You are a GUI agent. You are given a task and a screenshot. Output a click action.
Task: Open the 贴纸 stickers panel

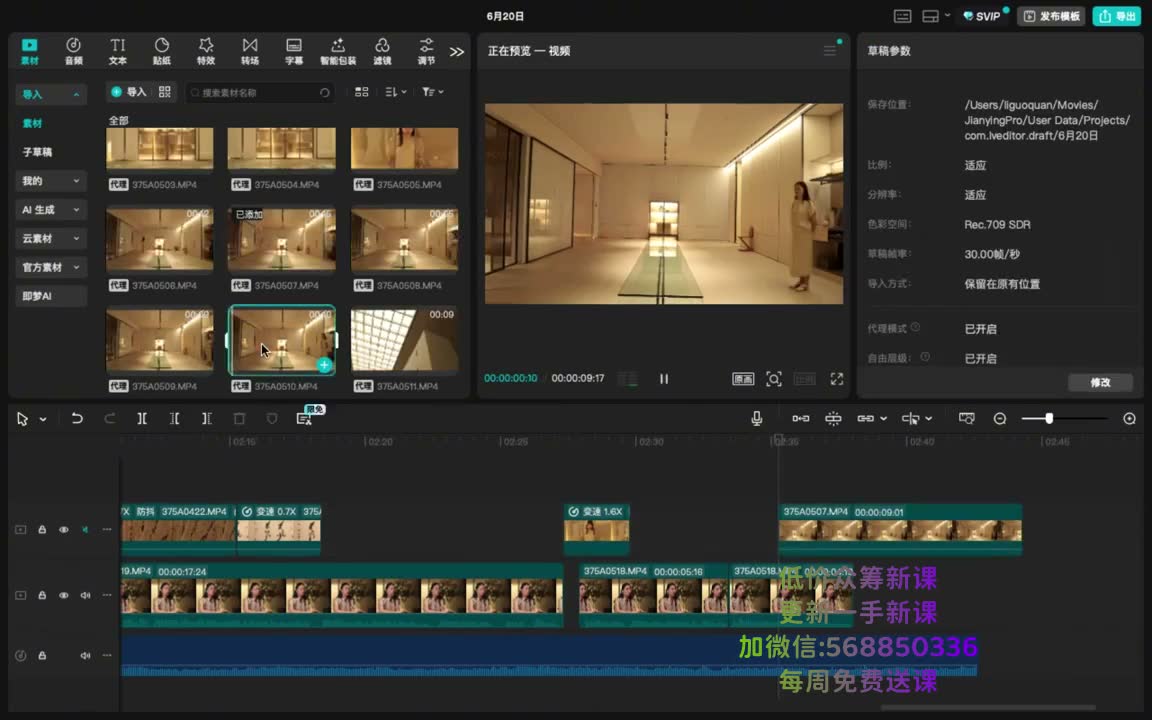(x=162, y=51)
